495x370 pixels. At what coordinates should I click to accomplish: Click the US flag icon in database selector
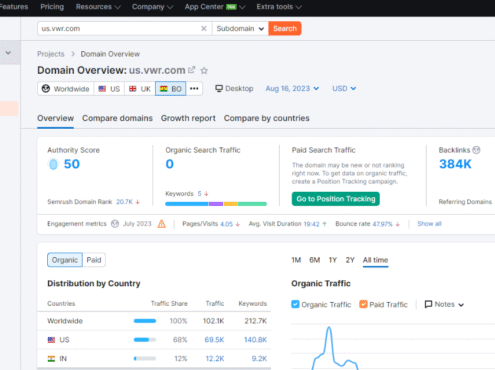coord(102,89)
